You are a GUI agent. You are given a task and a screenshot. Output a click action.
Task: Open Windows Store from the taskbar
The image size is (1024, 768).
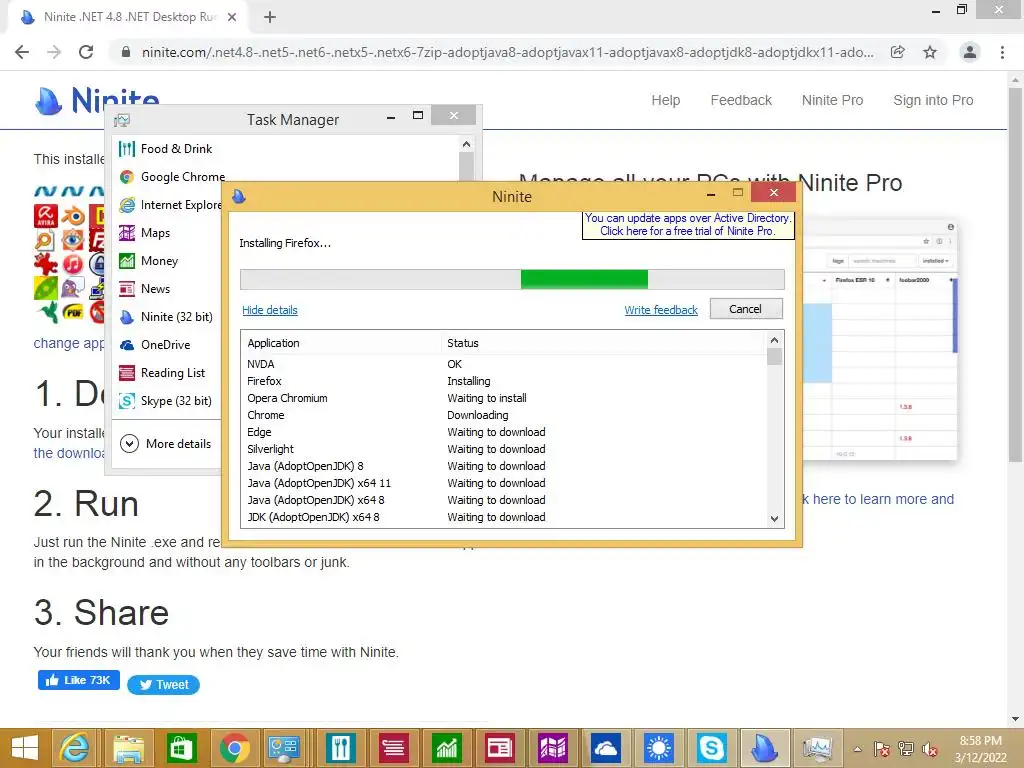click(x=182, y=748)
